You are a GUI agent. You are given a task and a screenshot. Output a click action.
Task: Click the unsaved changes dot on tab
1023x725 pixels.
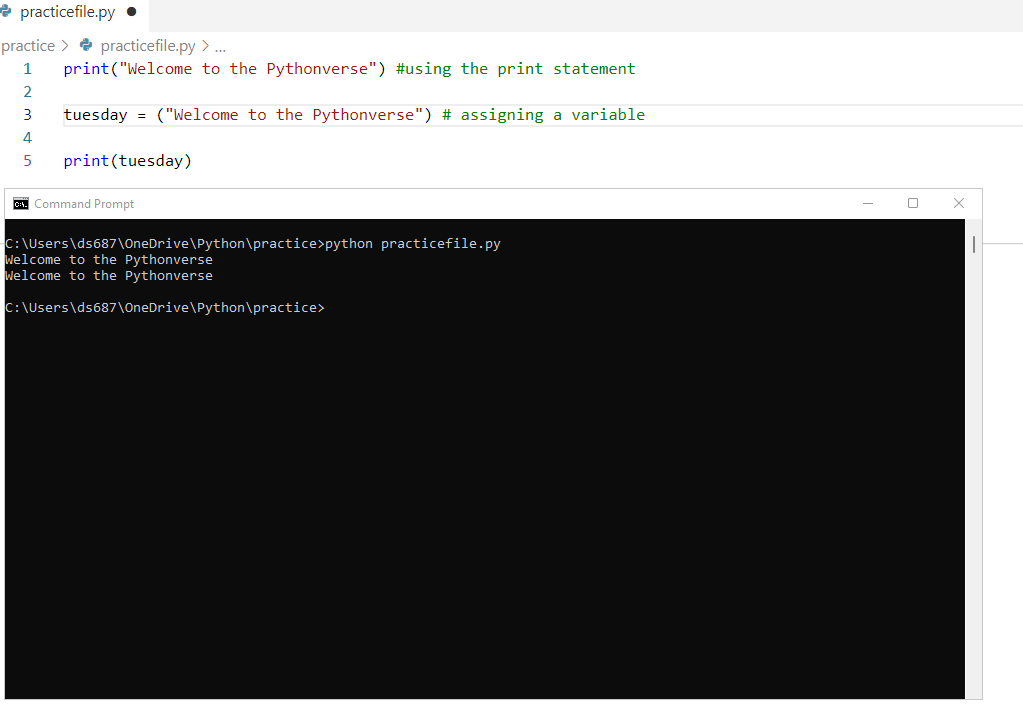[131, 12]
